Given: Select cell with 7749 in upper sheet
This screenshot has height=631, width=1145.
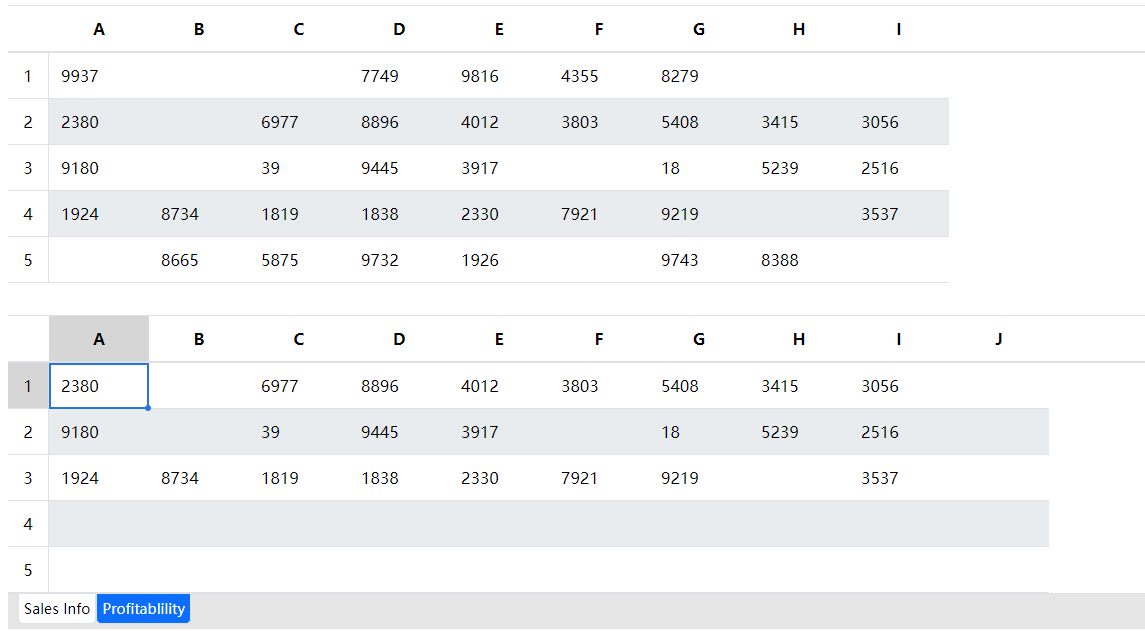Looking at the screenshot, I should coord(399,76).
